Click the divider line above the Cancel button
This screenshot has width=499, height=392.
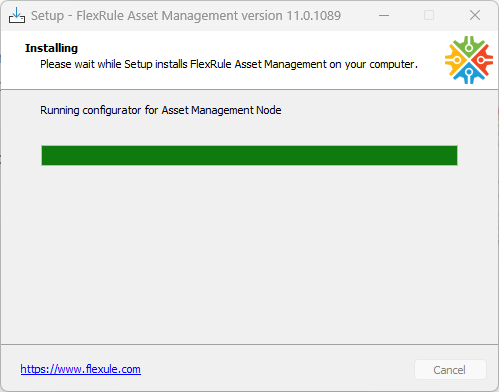249,344
